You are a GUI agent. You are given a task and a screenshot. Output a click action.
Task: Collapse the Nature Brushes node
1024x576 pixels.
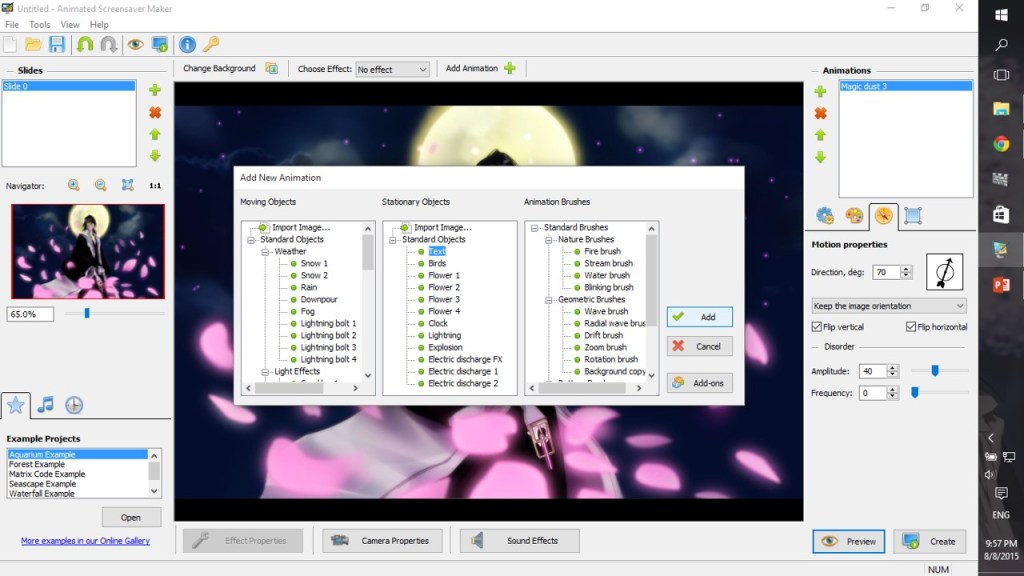coord(549,240)
